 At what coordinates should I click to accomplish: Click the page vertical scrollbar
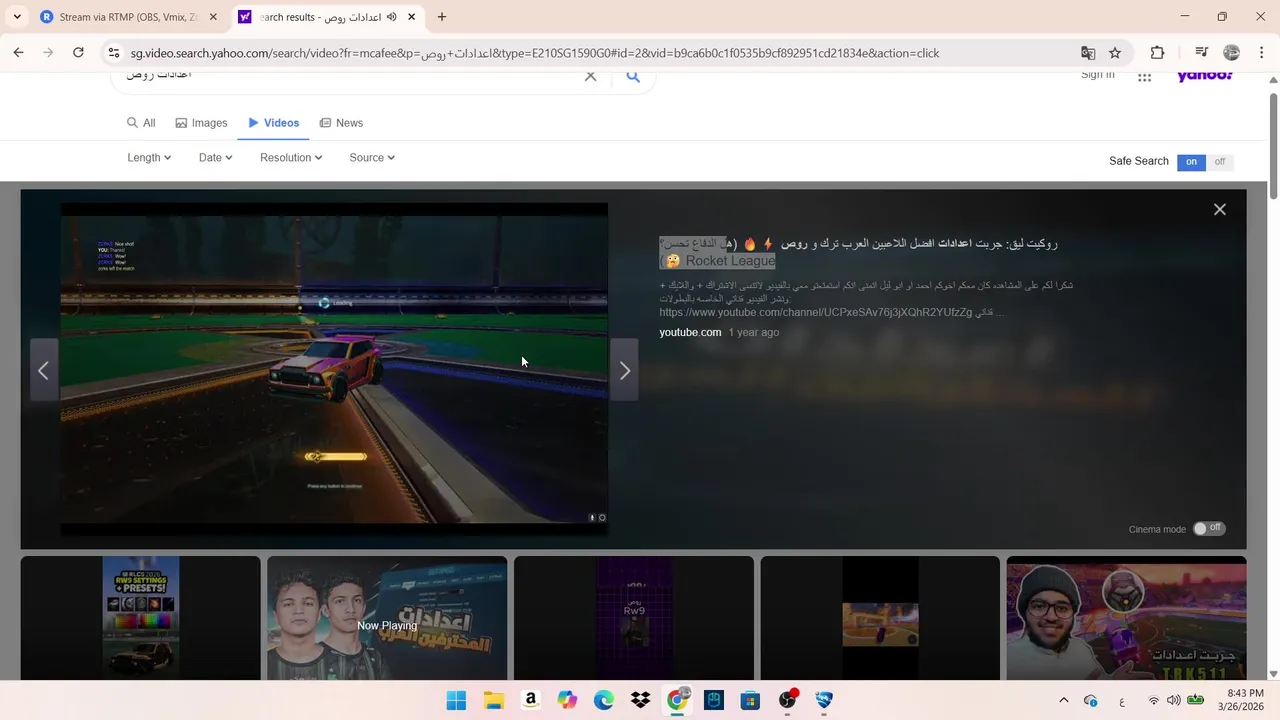(x=1273, y=145)
